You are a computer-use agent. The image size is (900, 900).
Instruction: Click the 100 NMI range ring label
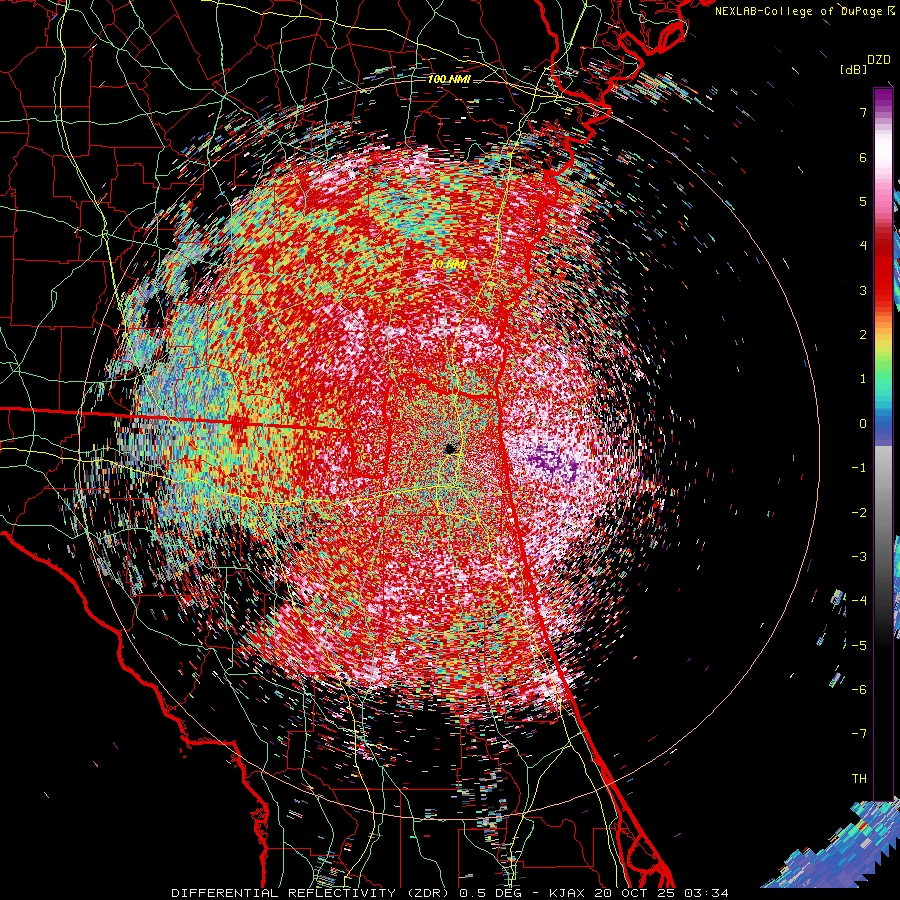449,79
